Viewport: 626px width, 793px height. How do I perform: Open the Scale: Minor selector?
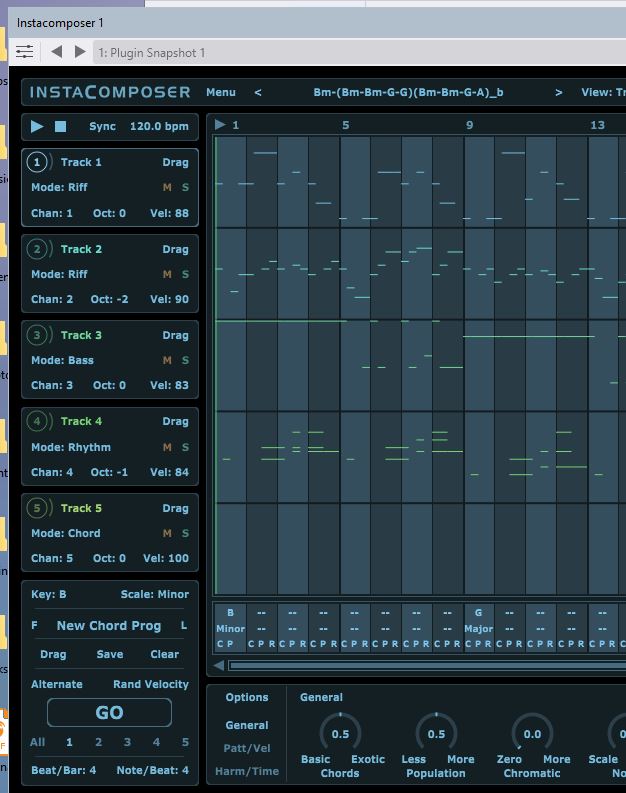155,594
